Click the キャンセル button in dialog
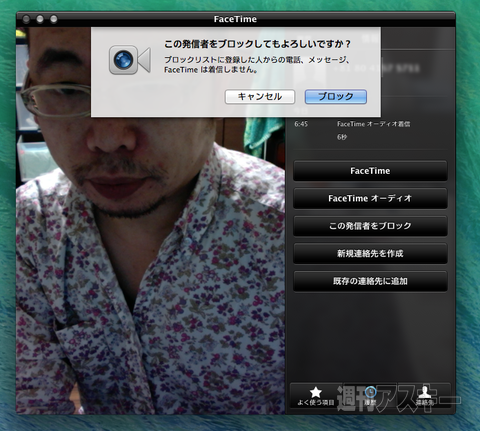480x431 pixels. 260,97
